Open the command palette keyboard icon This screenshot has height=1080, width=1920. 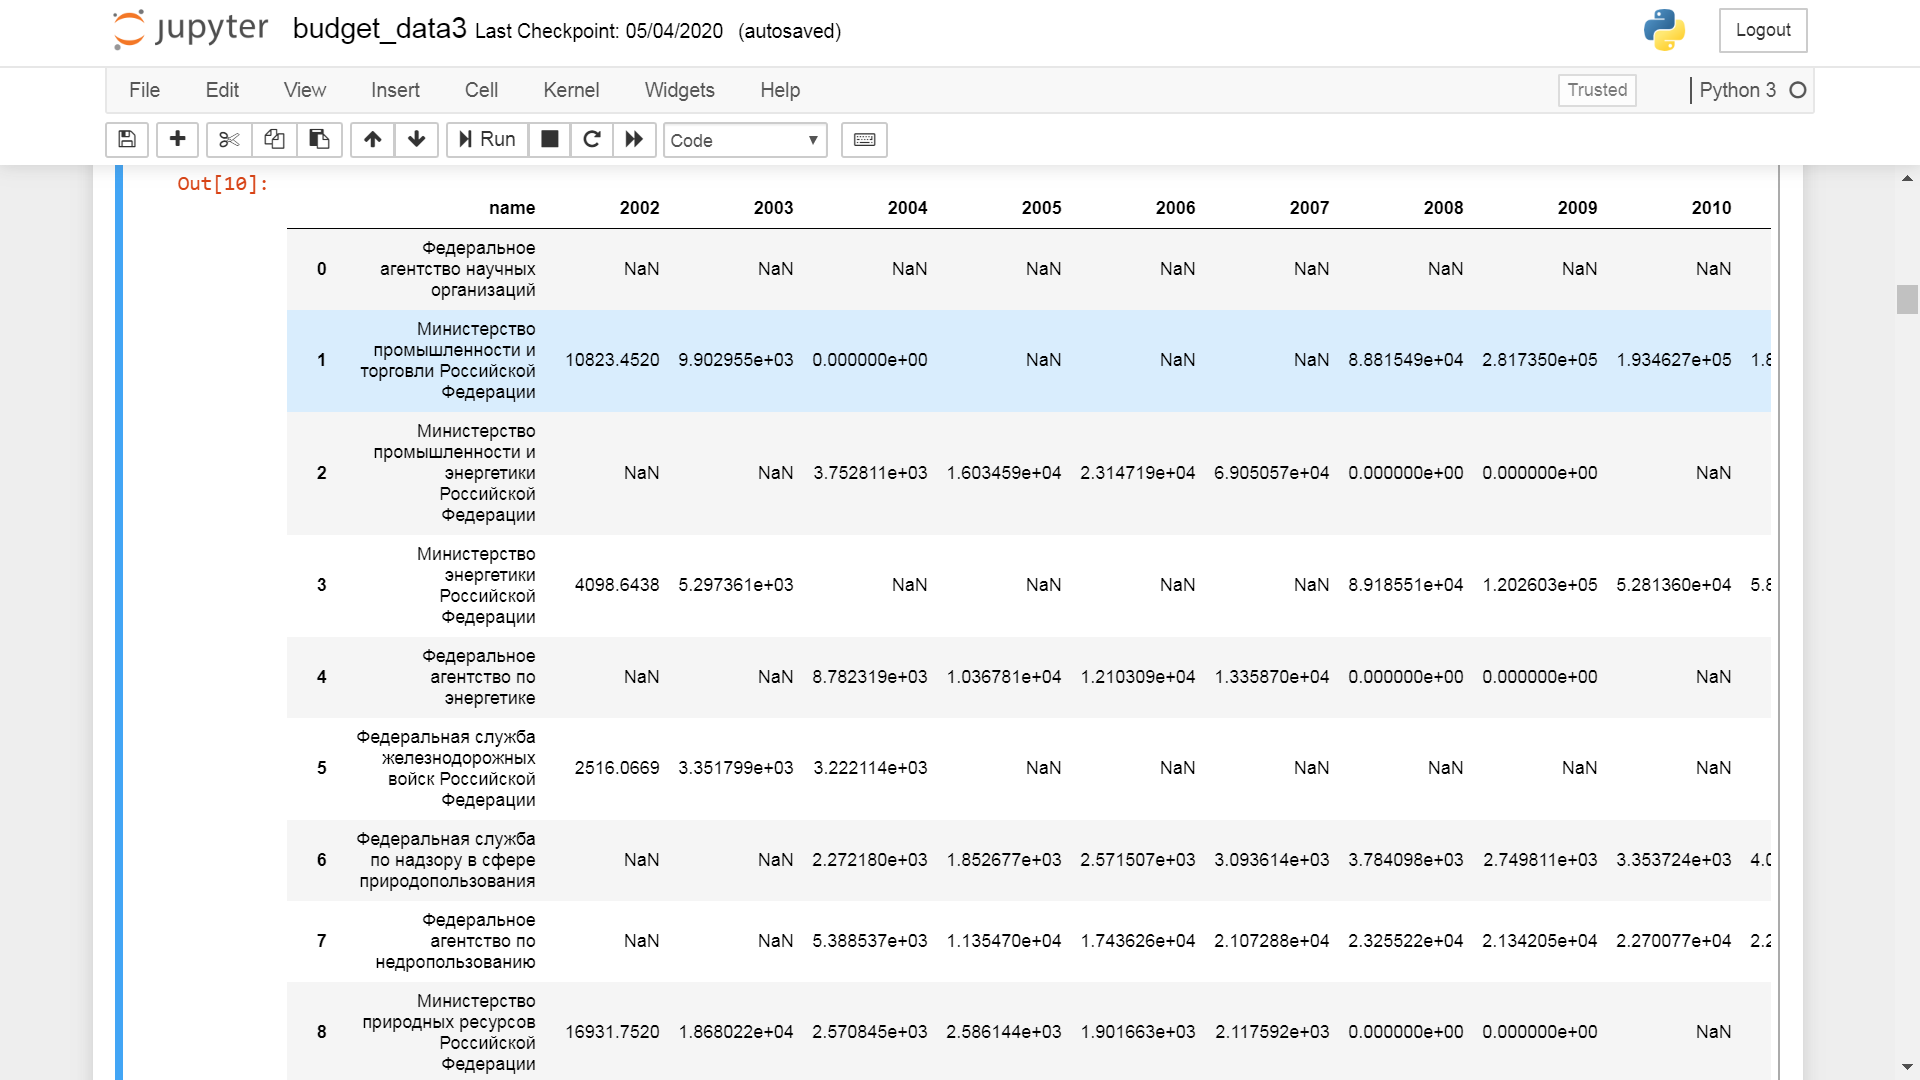coord(864,140)
